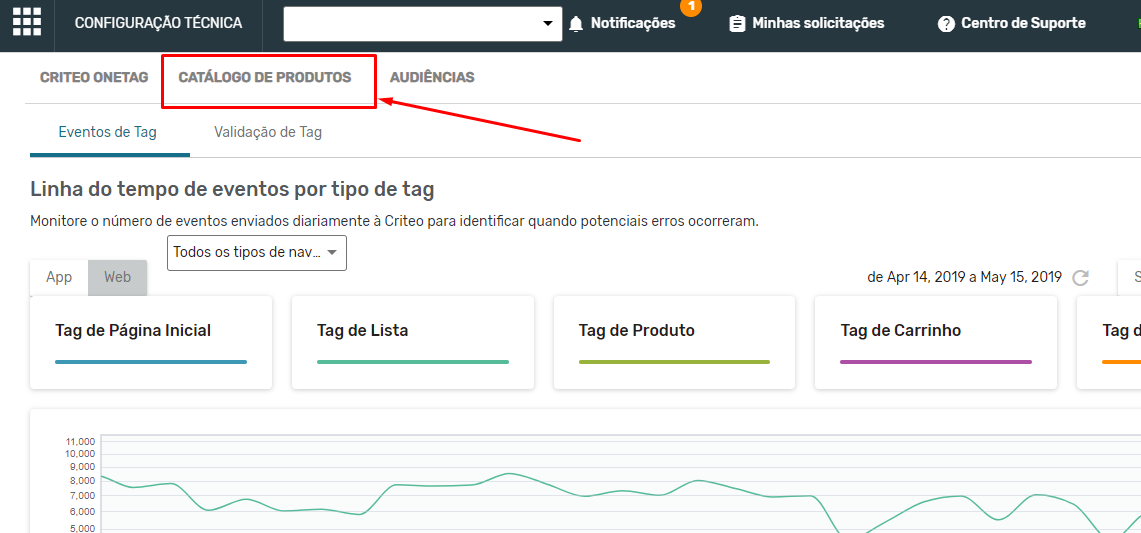Click purple line under Tag de Carrinho
Viewport: 1141px width, 533px height.
(936, 362)
